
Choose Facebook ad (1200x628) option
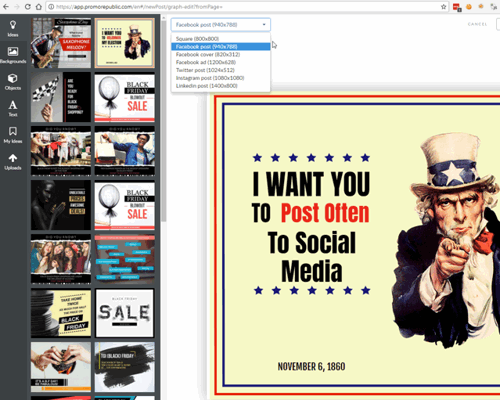(221, 62)
